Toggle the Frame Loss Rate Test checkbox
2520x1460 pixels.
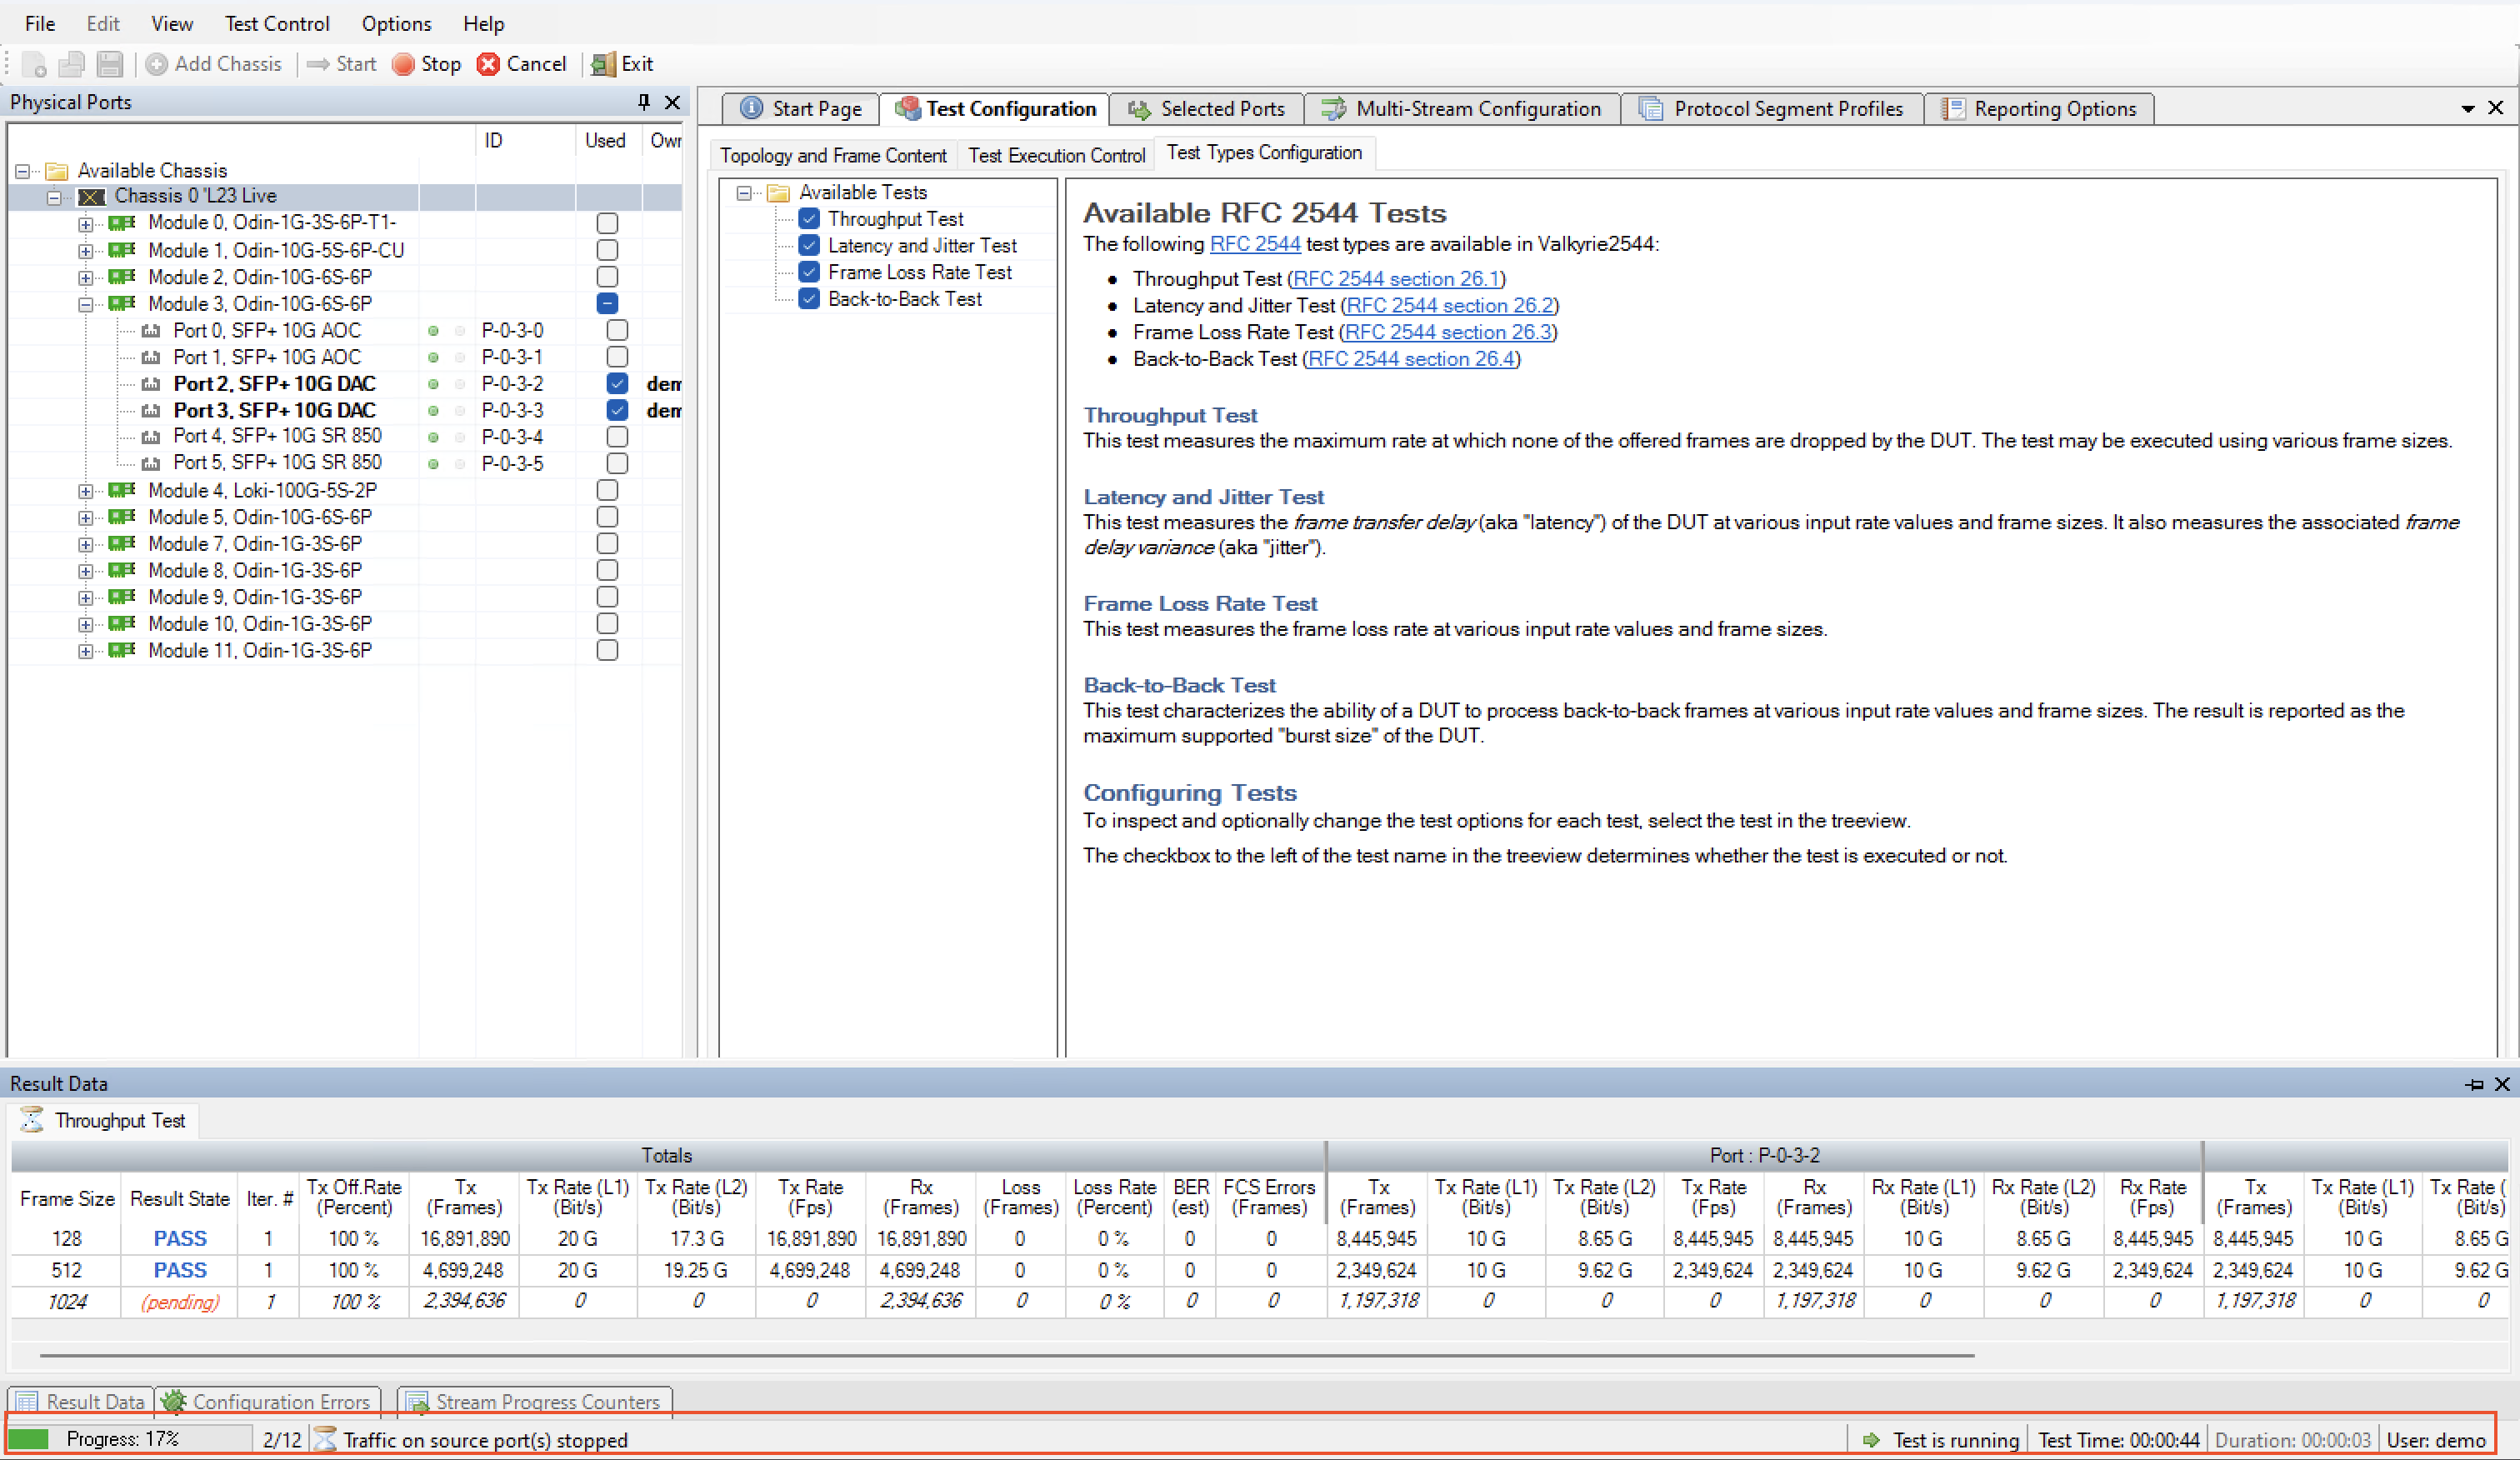pos(810,272)
